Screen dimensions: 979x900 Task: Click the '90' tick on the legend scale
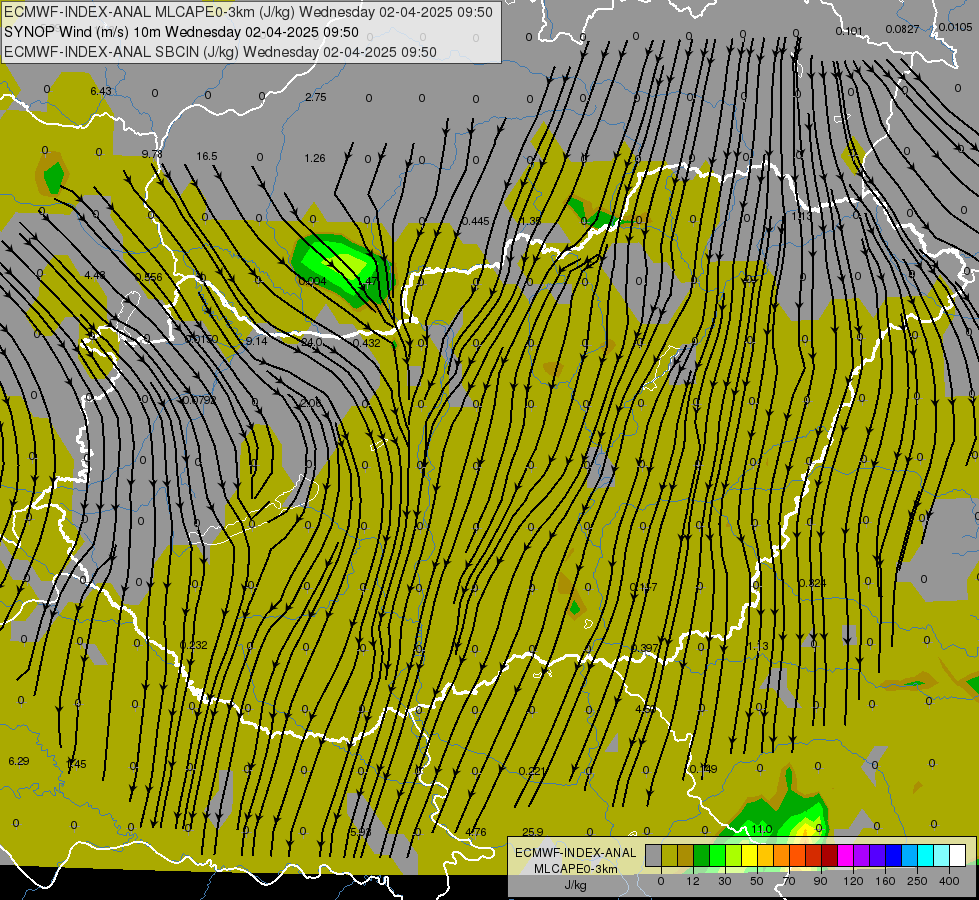pos(821,881)
